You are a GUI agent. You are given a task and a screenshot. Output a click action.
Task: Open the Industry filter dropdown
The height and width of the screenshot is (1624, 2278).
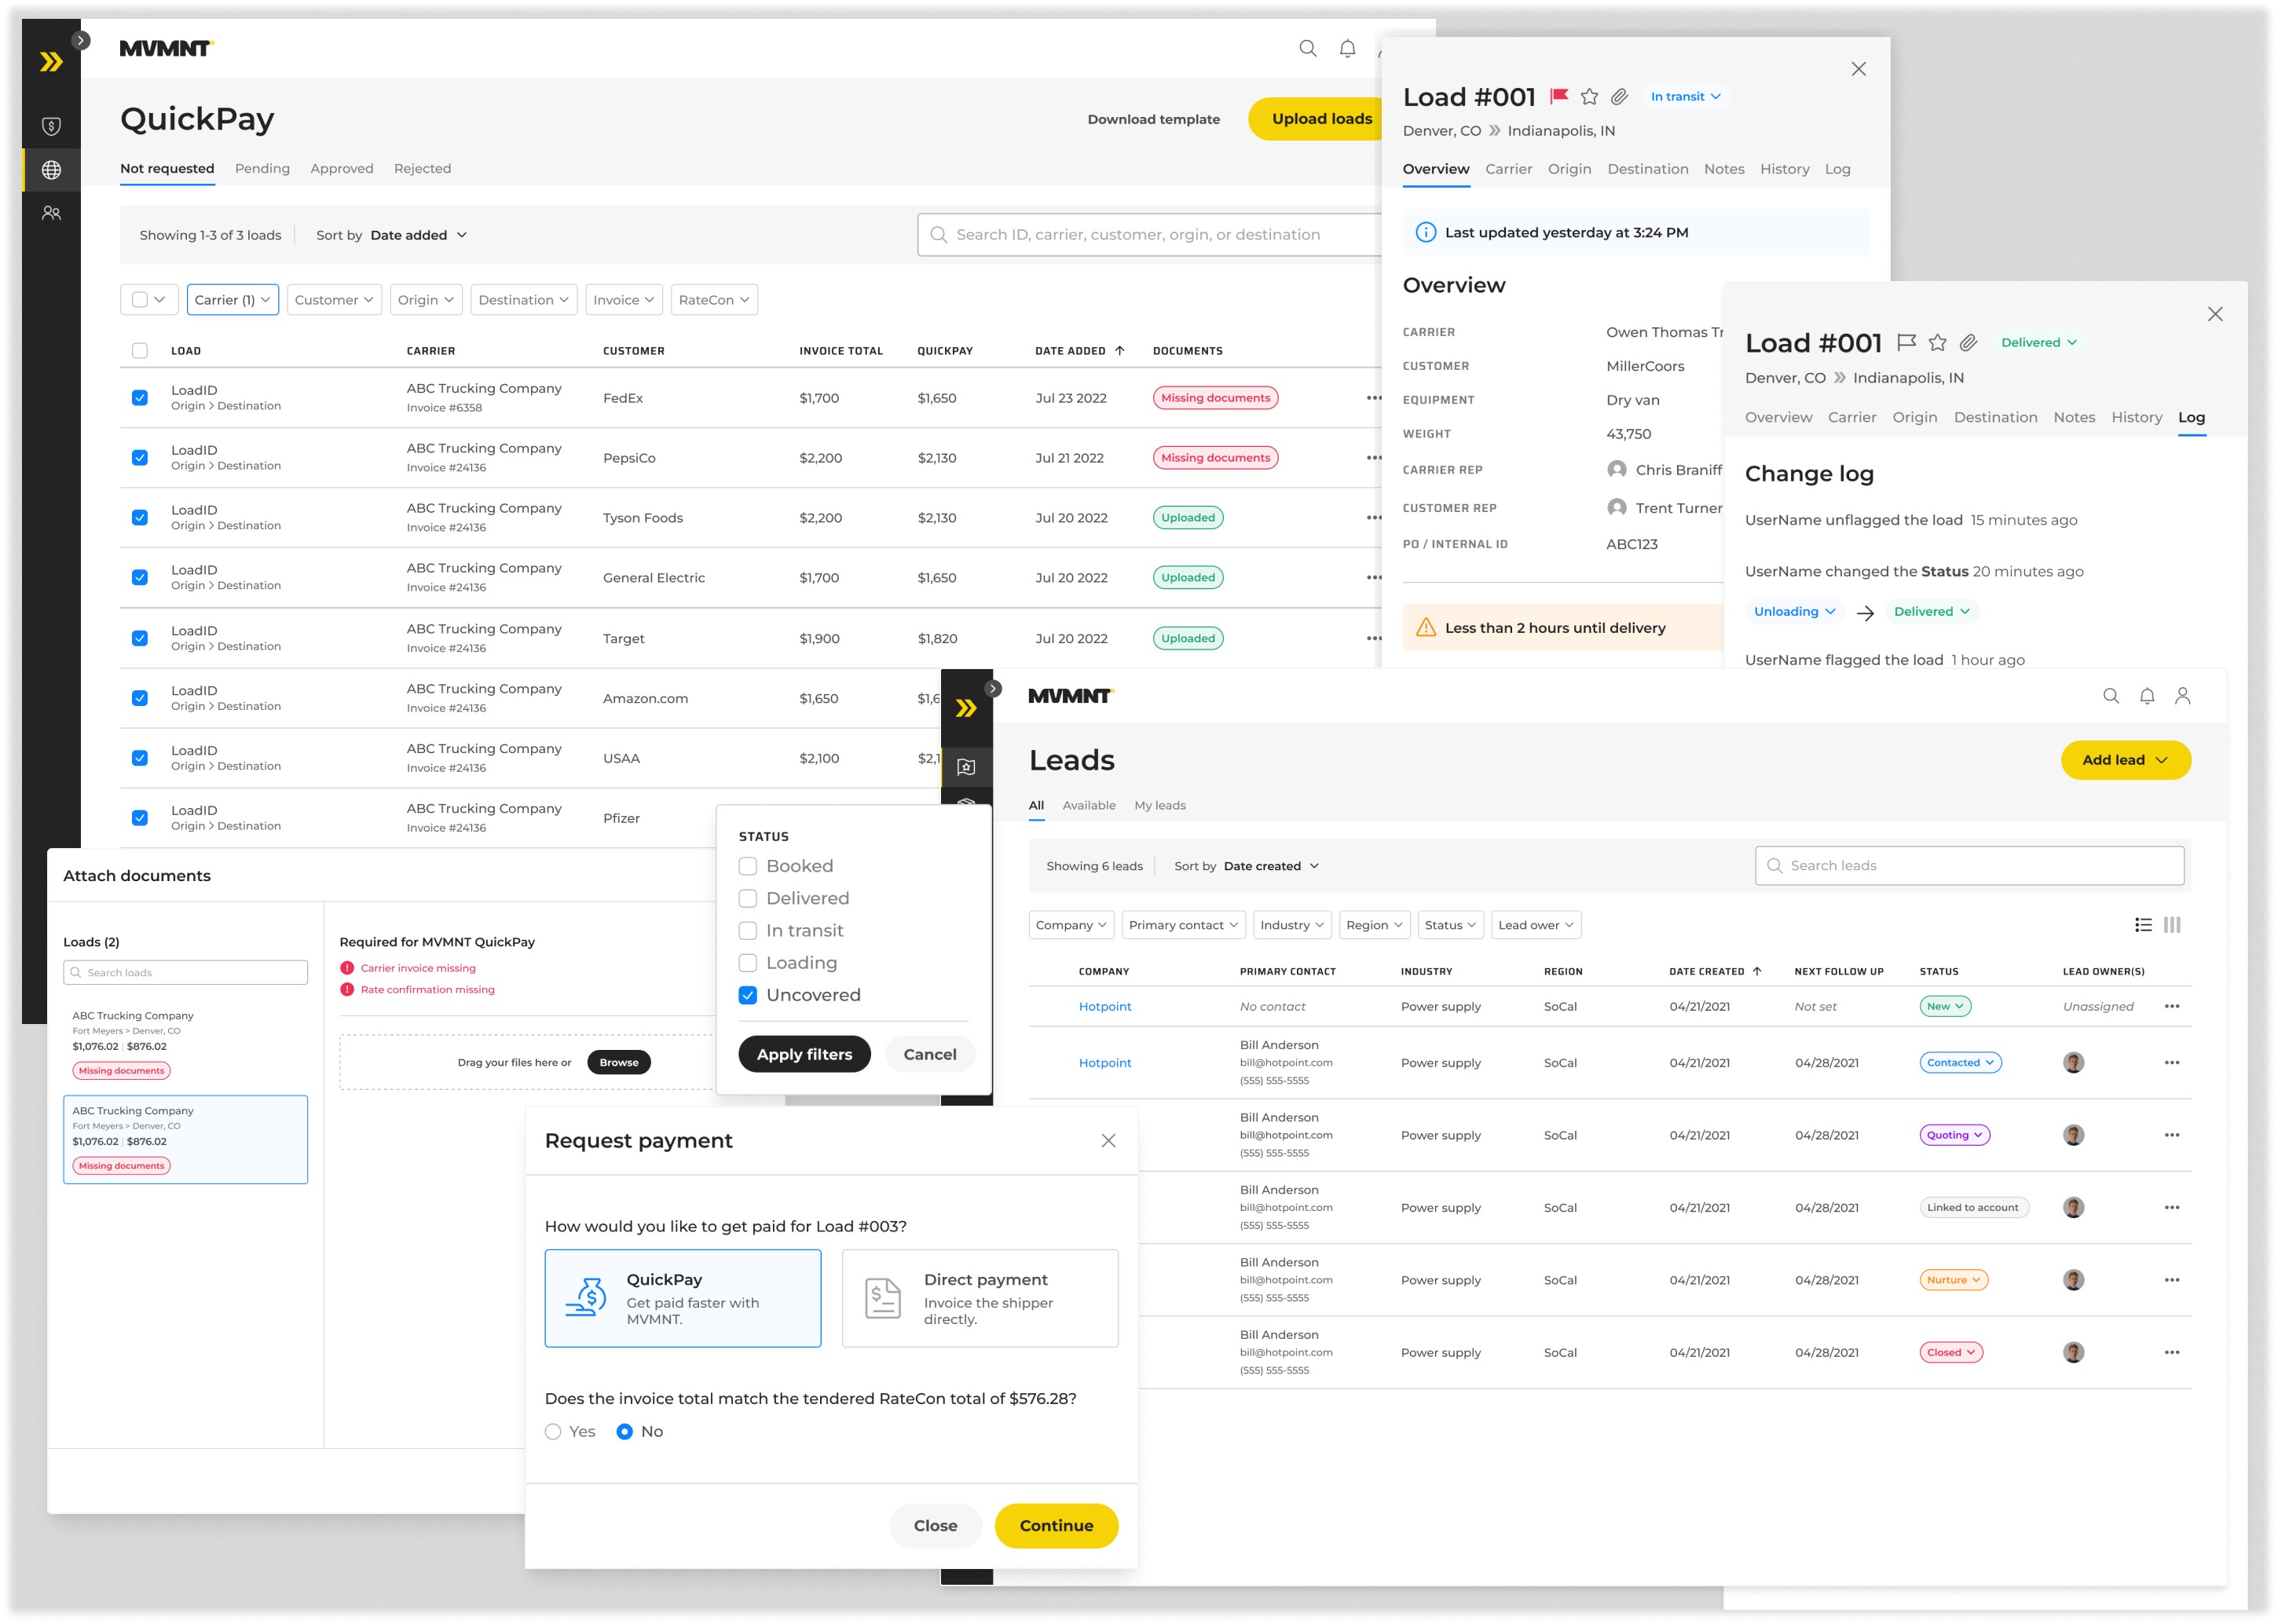pos(1291,925)
